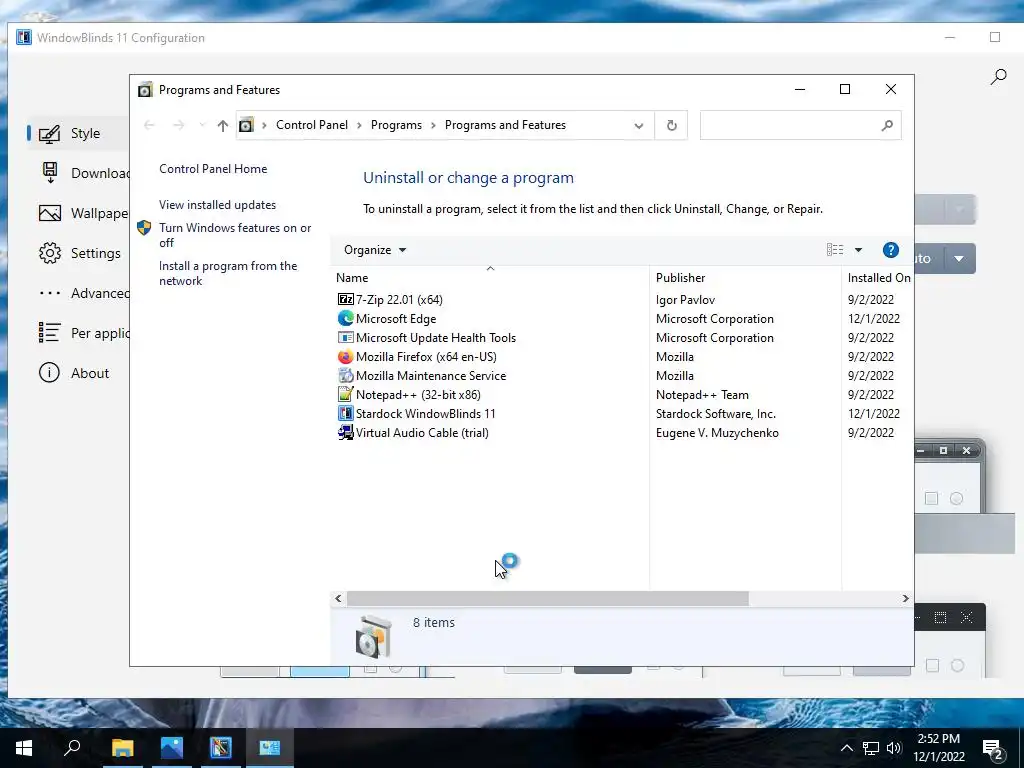Open the Organize dropdown menu

[375, 250]
